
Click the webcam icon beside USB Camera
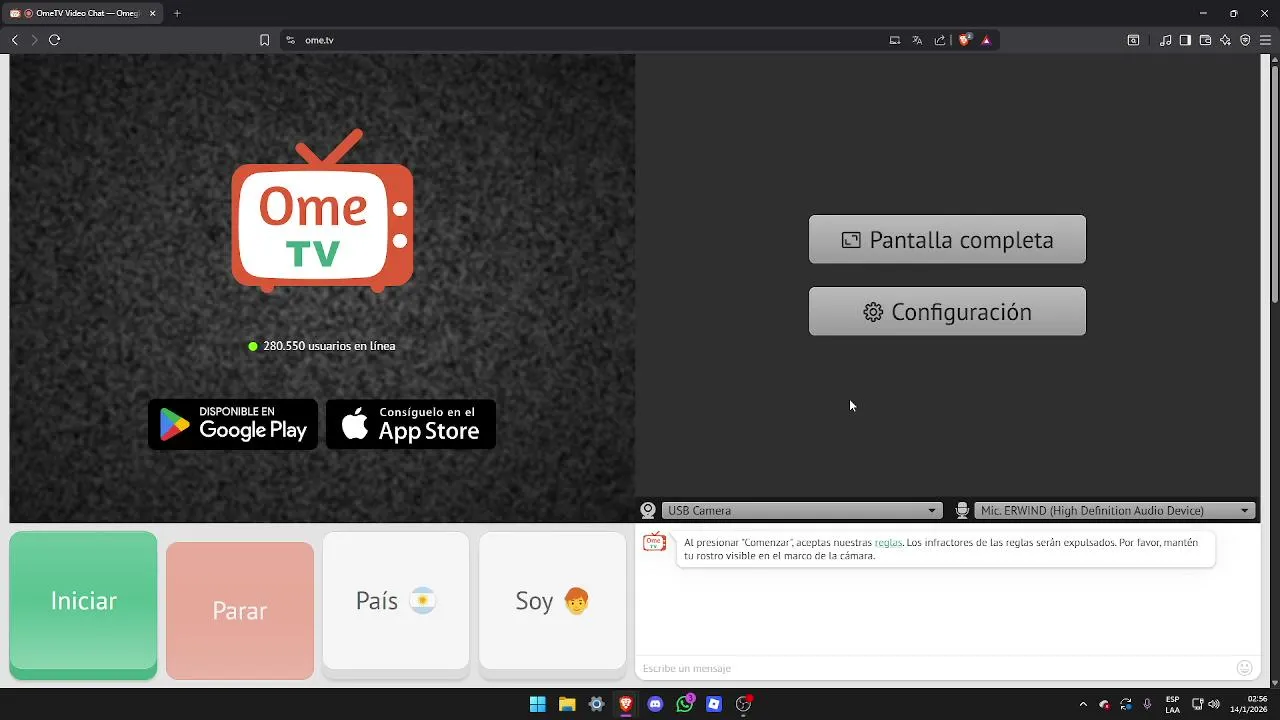click(x=648, y=510)
